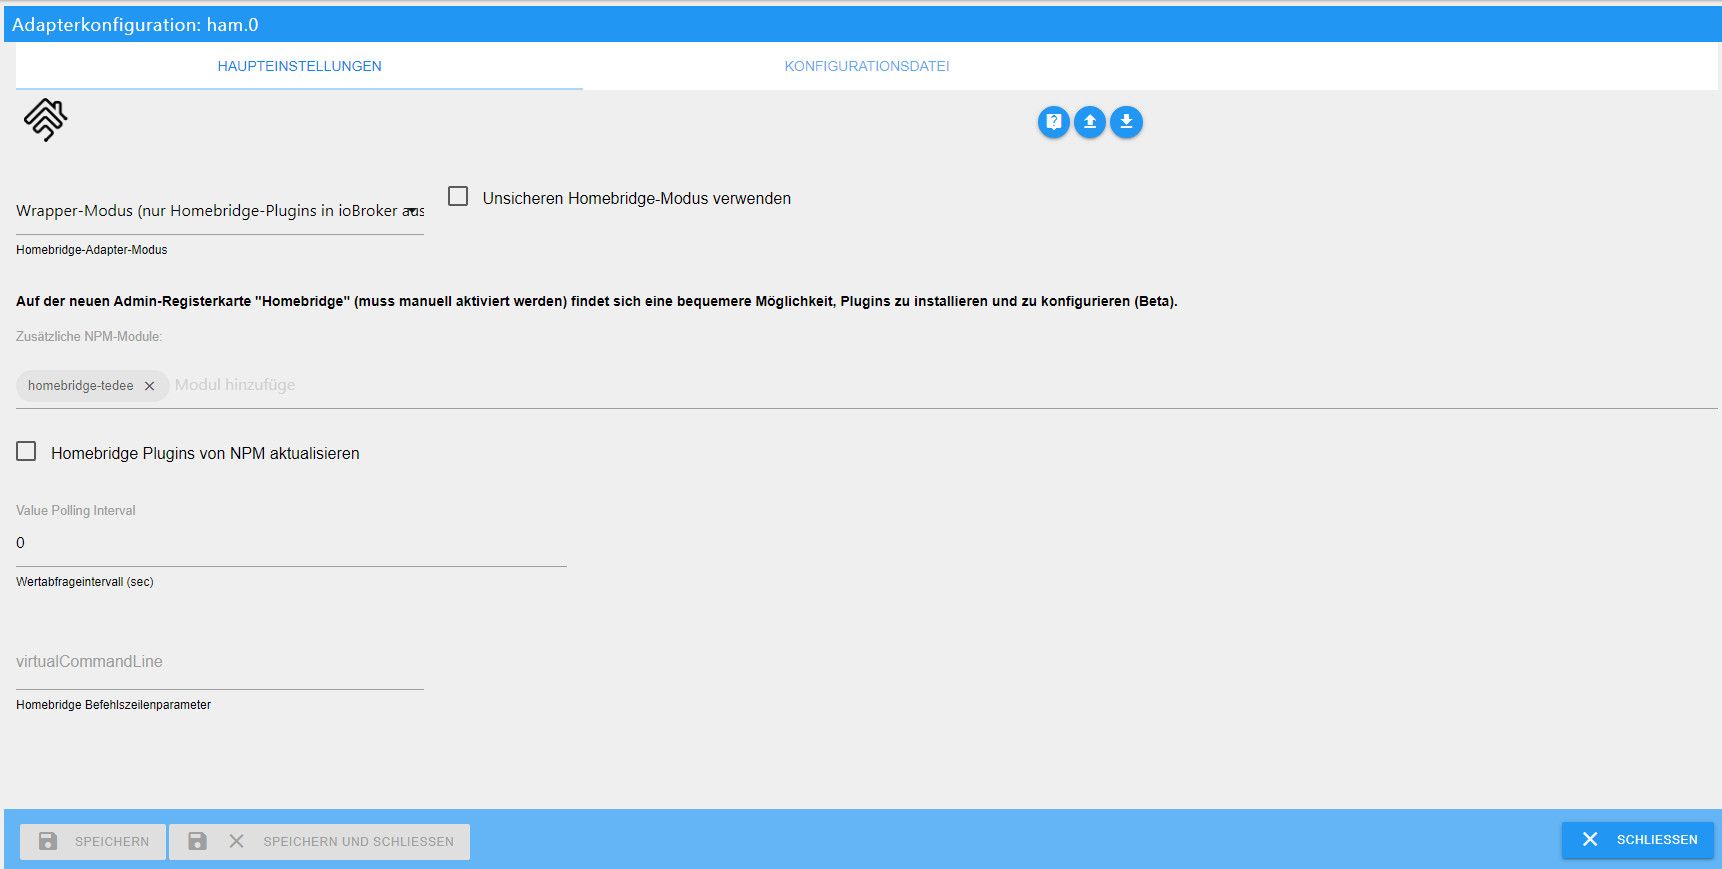1722x869 pixels.
Task: Switch to the Konfigurationsdatei tab
Action: pos(867,66)
